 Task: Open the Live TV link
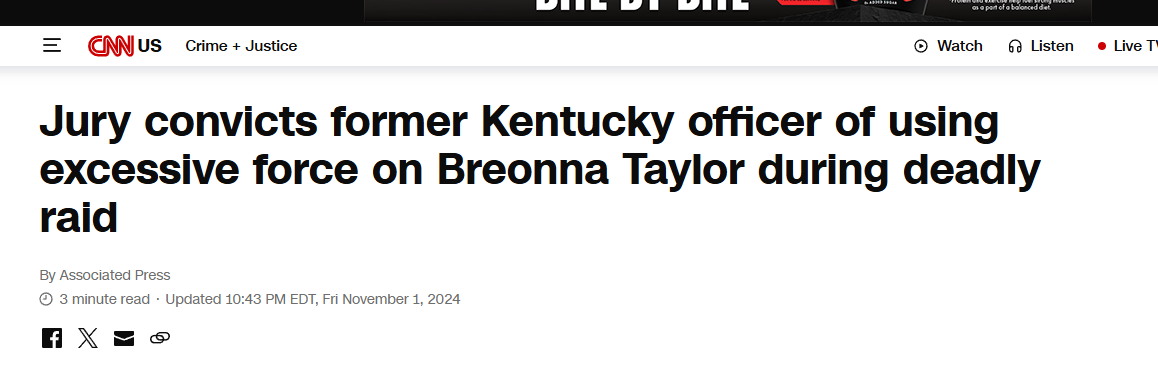[1135, 46]
